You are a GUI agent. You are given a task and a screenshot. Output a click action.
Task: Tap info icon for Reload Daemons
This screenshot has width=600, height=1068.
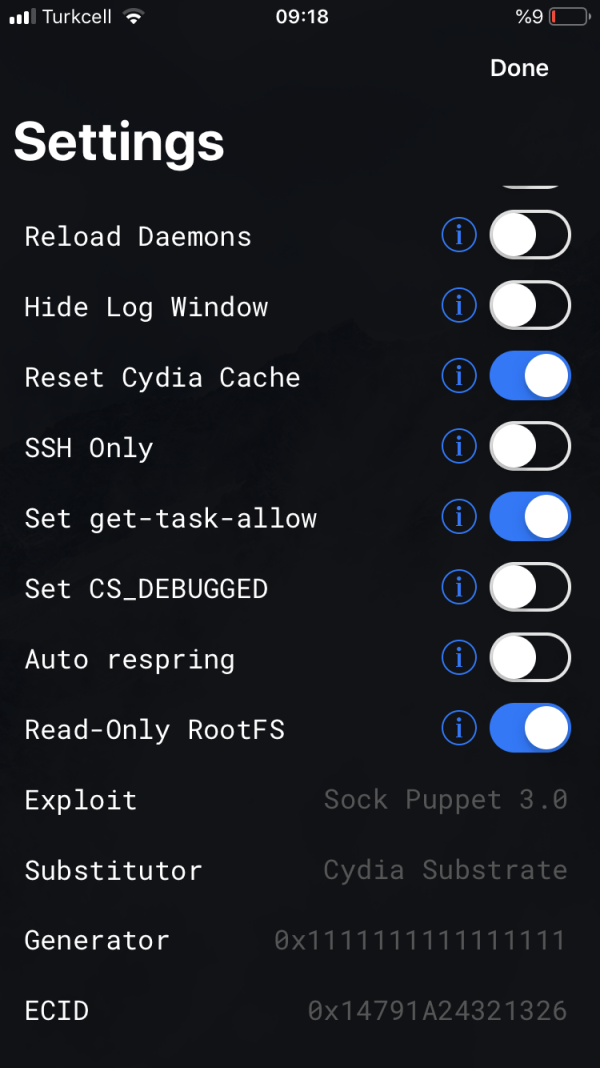[x=459, y=236]
